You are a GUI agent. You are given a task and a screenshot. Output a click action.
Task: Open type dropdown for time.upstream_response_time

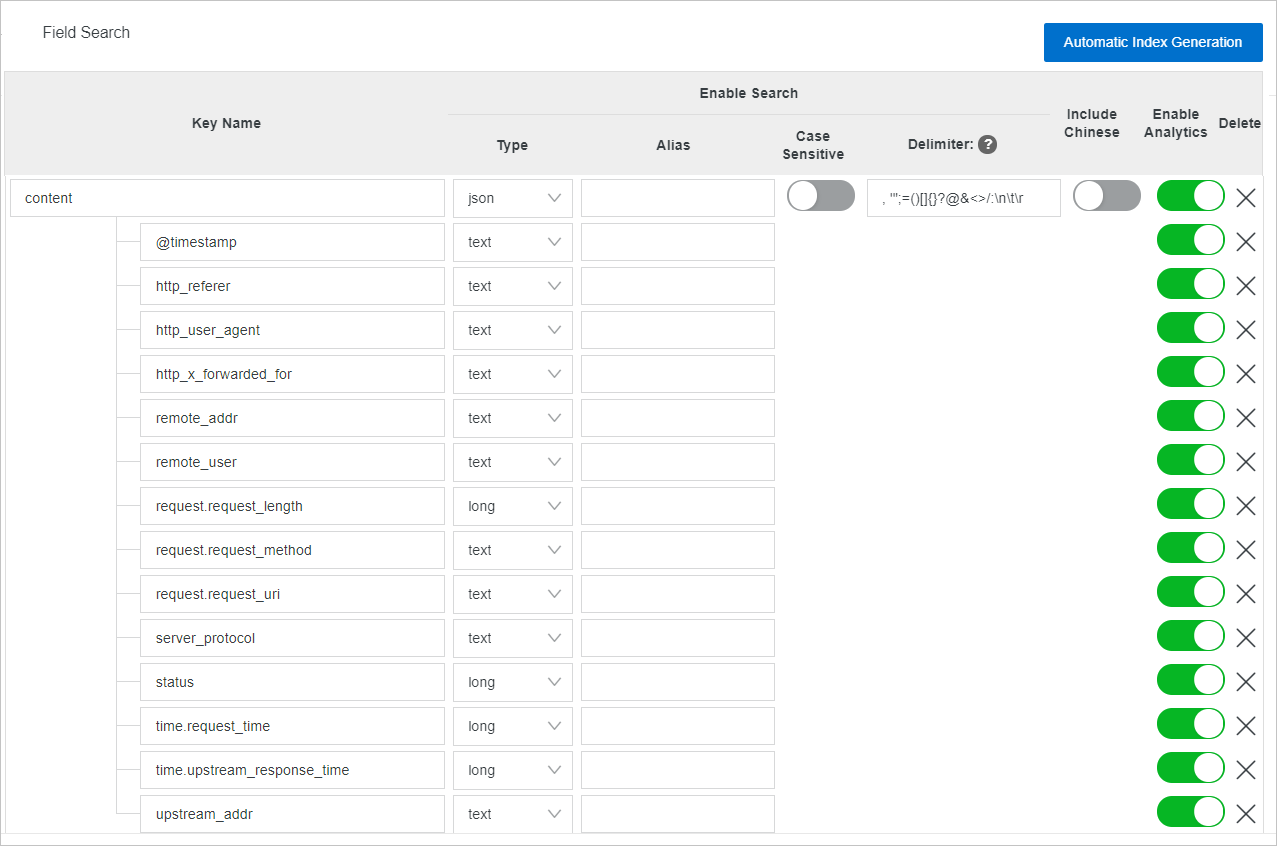(x=513, y=770)
